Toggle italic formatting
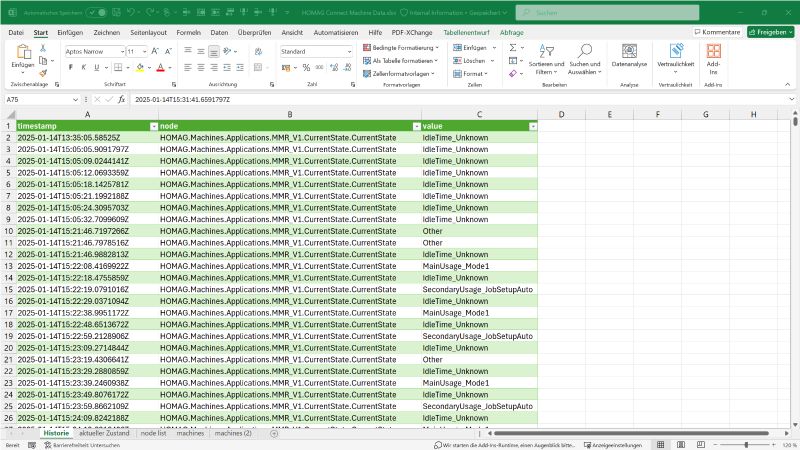The width and height of the screenshot is (800, 450). 83,67
